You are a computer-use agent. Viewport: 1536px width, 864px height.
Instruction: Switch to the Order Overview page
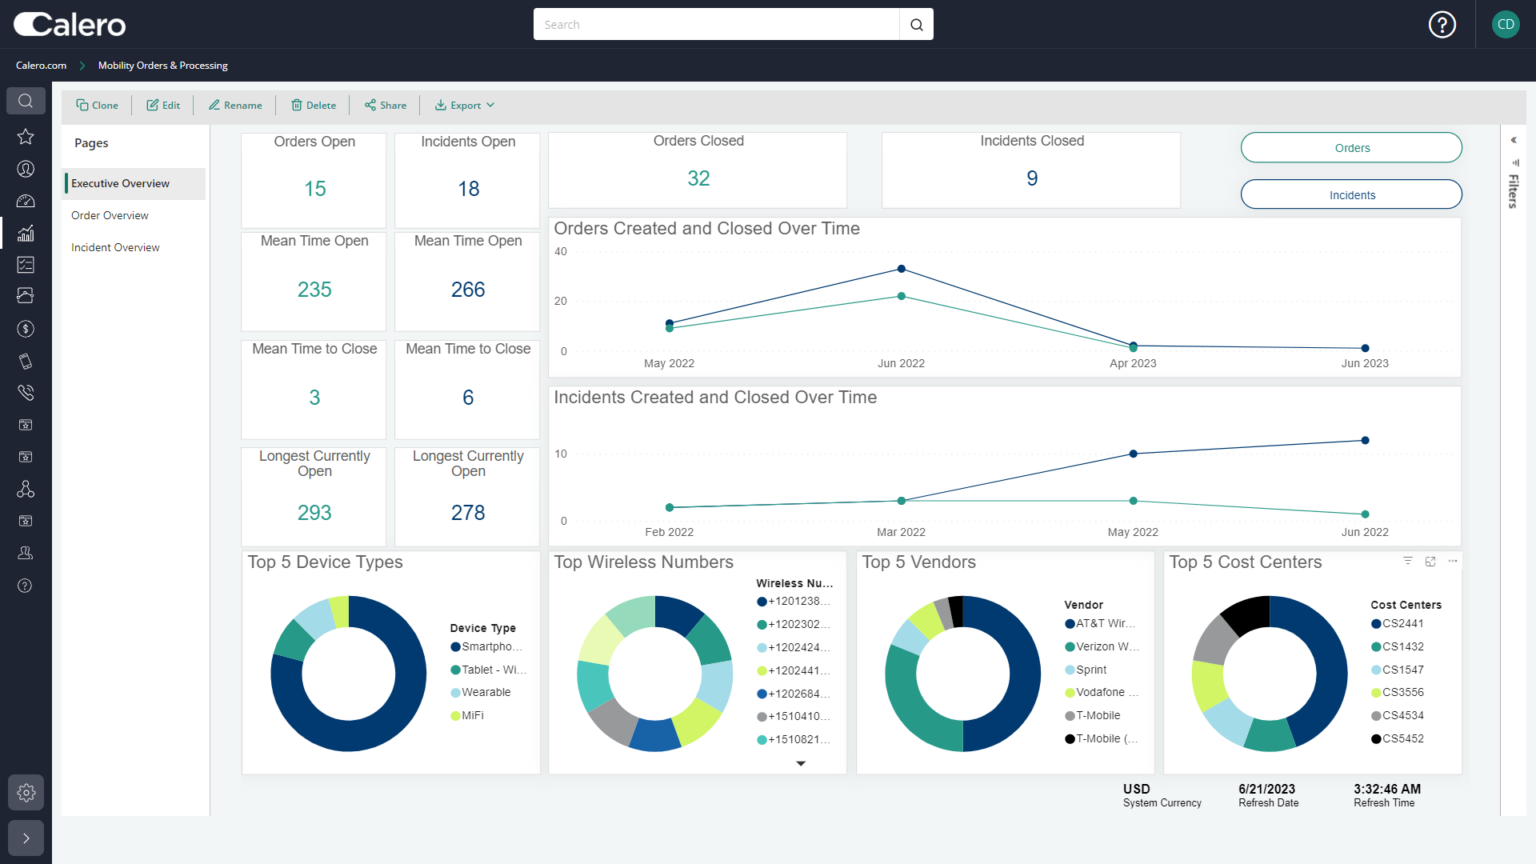point(110,215)
